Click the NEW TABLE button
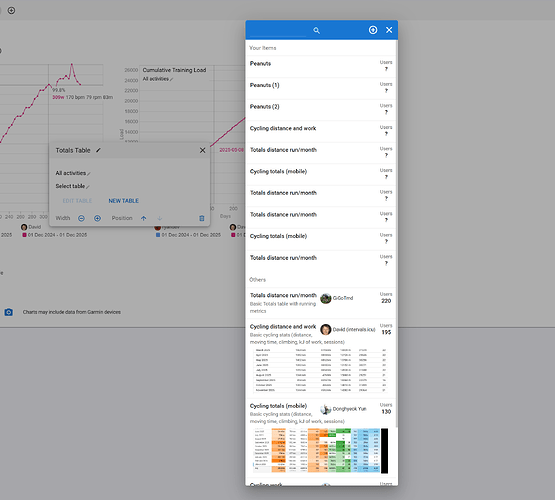The image size is (555, 500). pyautogui.click(x=124, y=201)
